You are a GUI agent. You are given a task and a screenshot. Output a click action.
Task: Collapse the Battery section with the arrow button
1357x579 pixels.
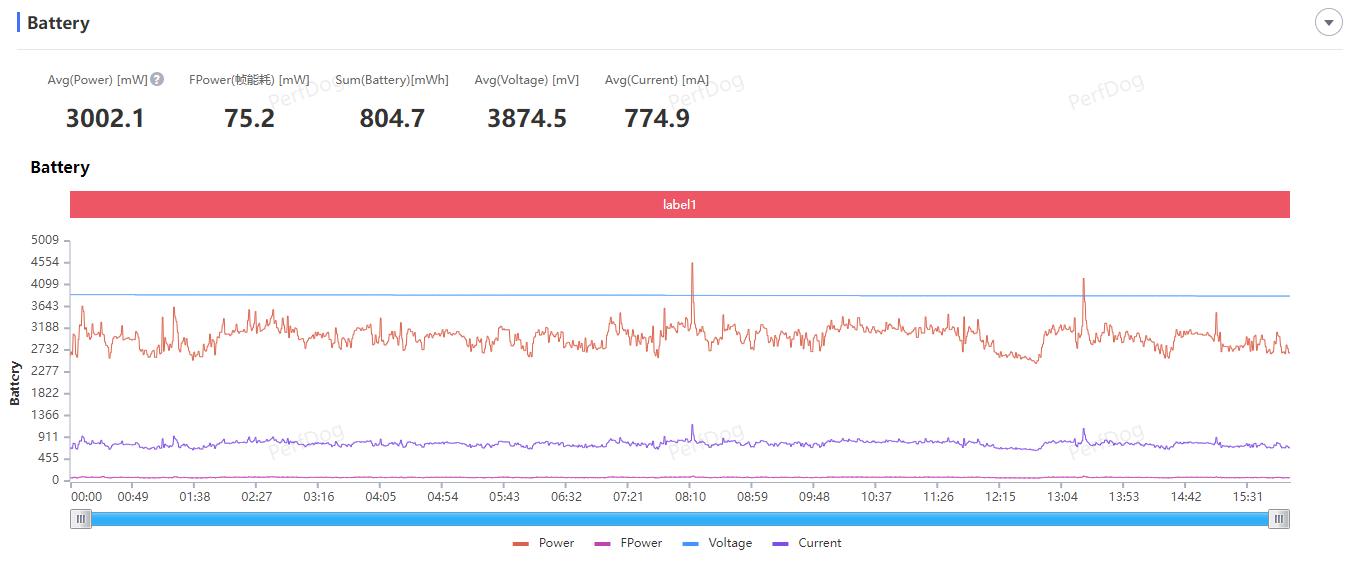point(1328,23)
